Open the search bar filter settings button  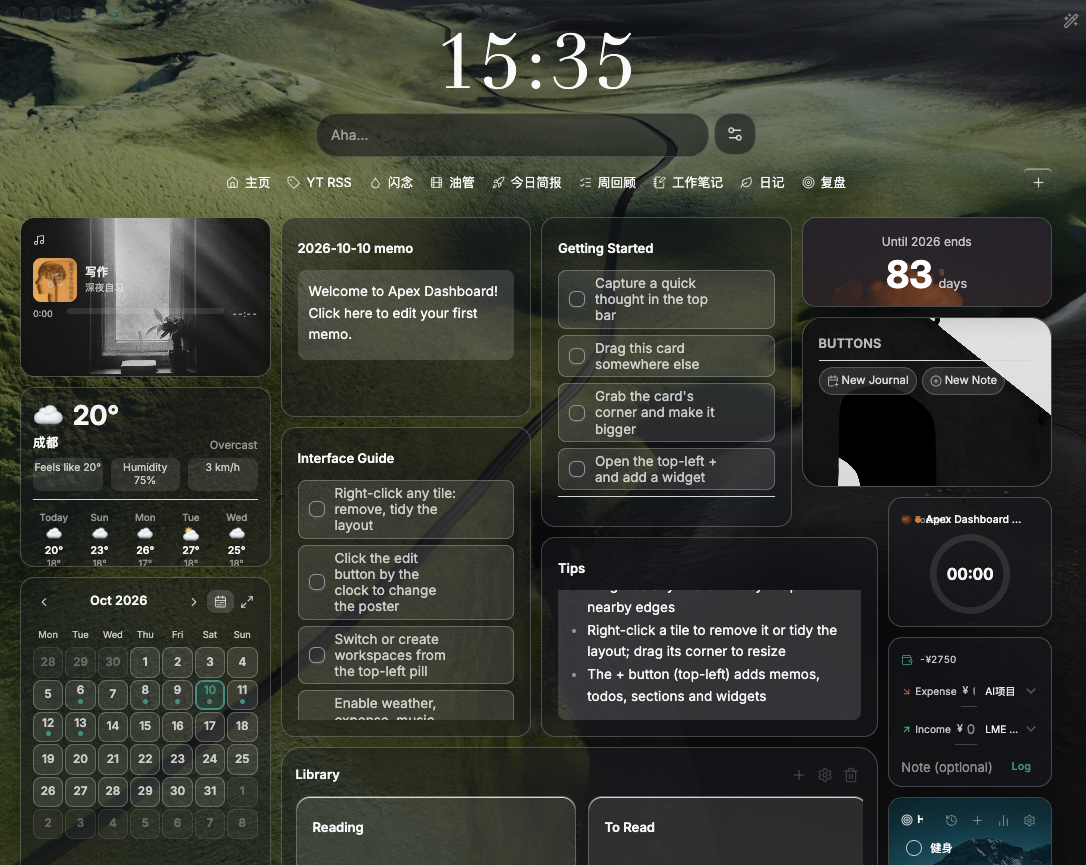click(x=735, y=134)
